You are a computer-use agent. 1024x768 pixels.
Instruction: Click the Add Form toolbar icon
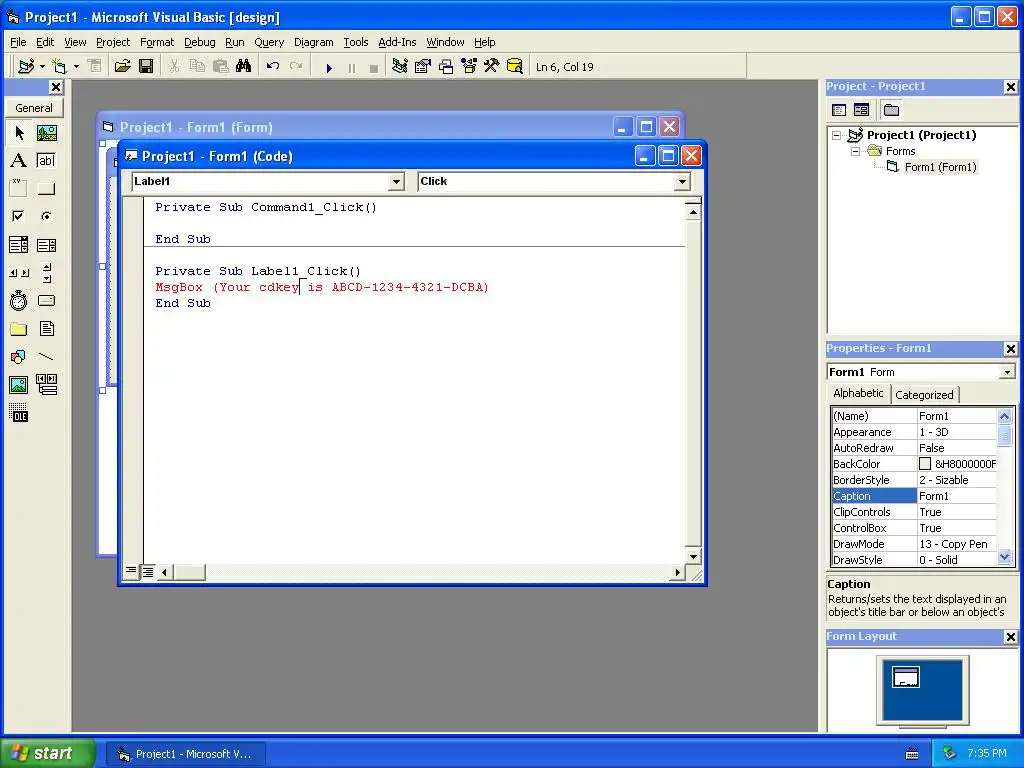(59, 66)
